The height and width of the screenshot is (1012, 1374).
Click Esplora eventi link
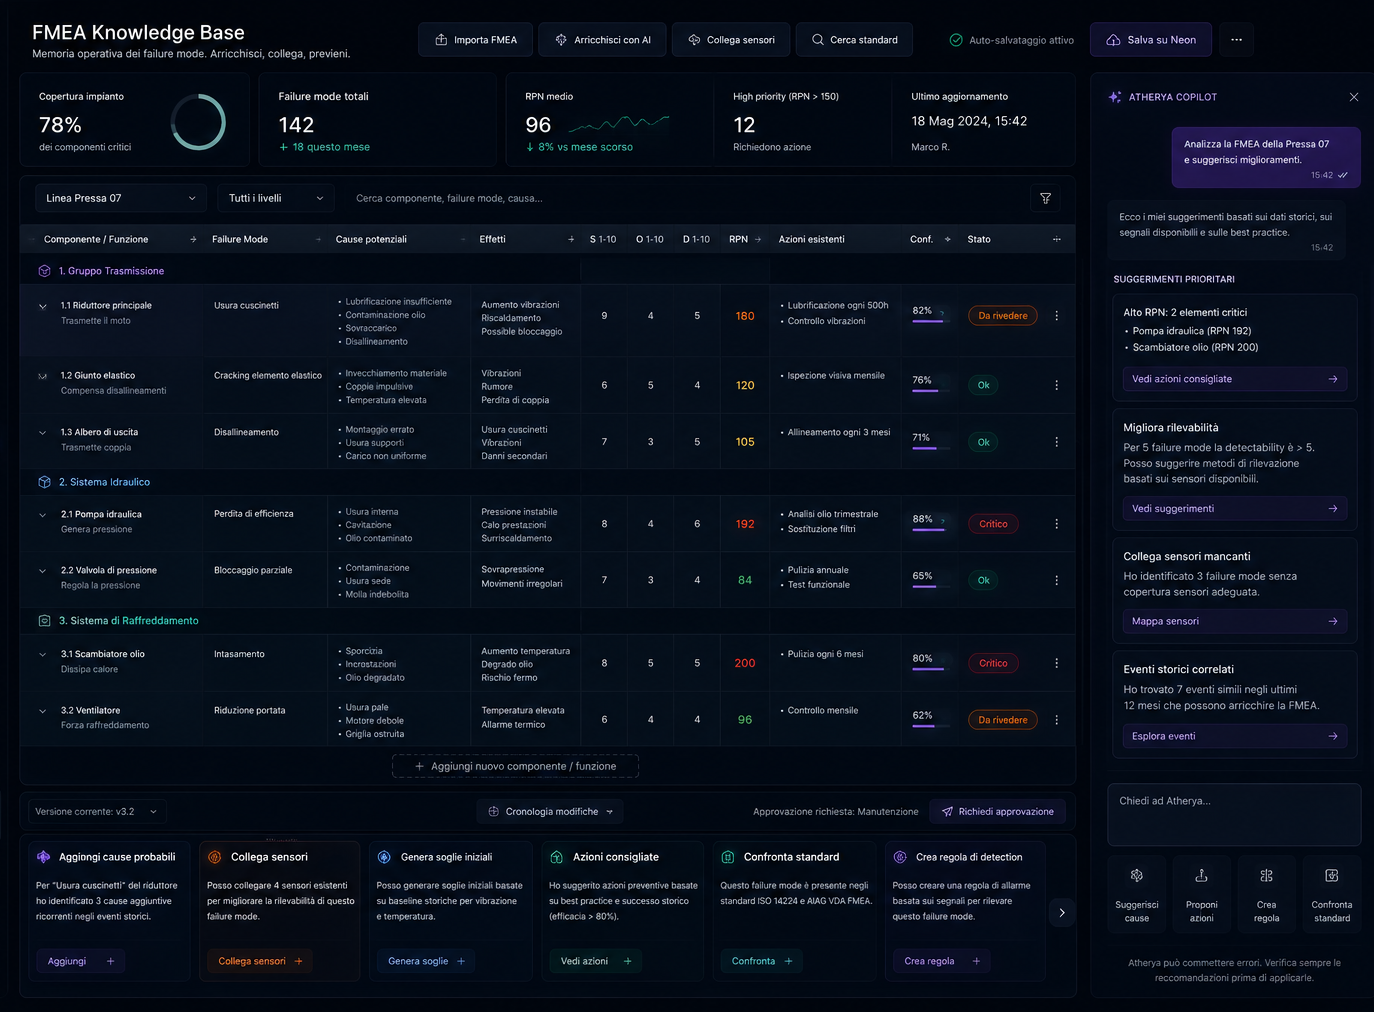(x=1235, y=736)
